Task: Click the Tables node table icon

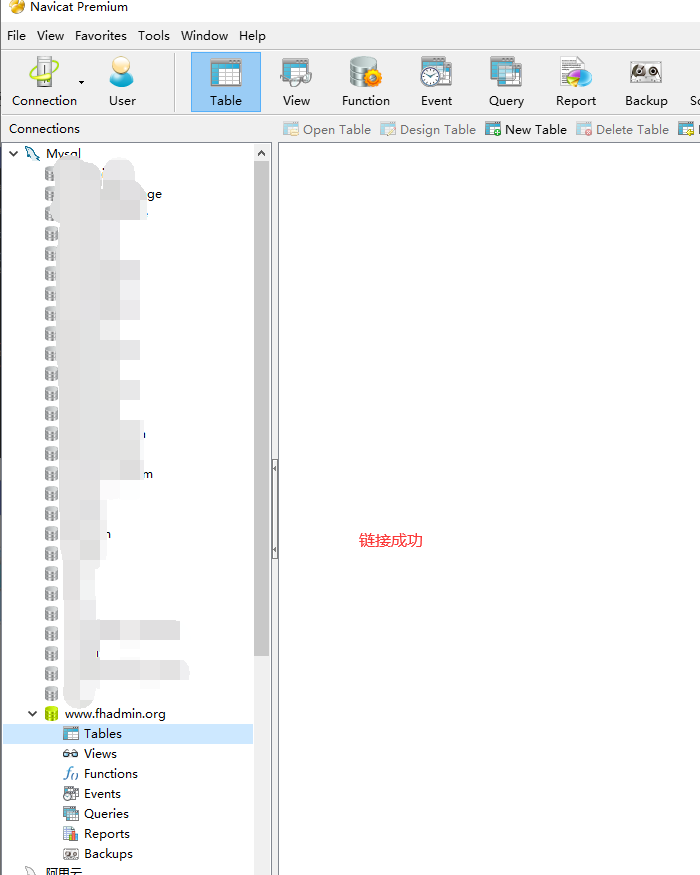Action: tap(71, 734)
